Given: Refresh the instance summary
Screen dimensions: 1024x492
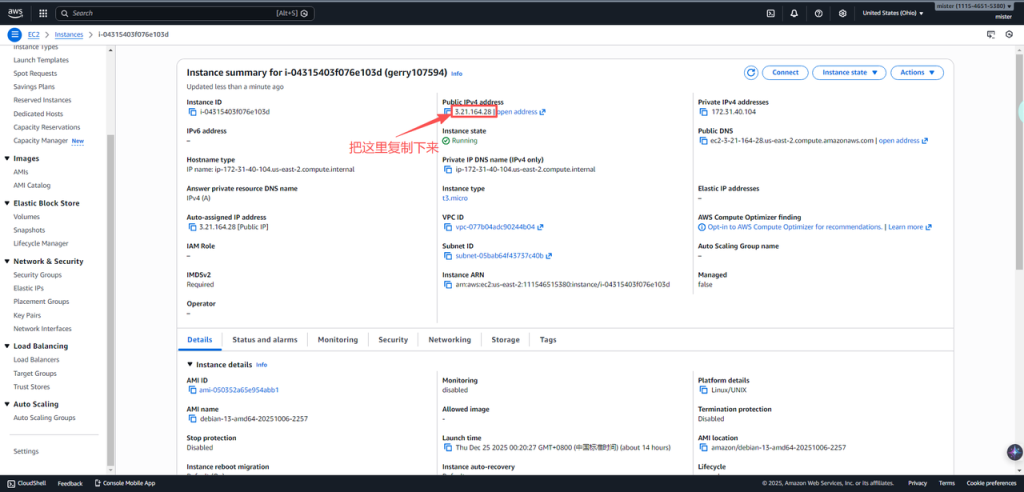Looking at the screenshot, I should (750, 73).
